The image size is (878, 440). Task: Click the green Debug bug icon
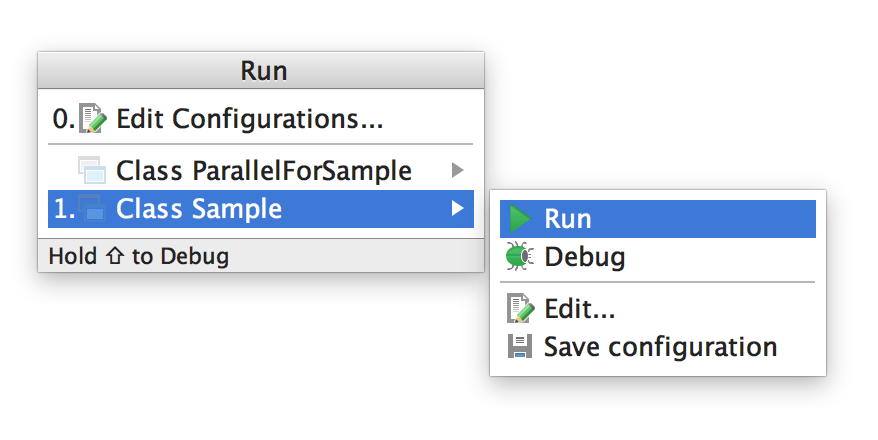click(x=519, y=257)
